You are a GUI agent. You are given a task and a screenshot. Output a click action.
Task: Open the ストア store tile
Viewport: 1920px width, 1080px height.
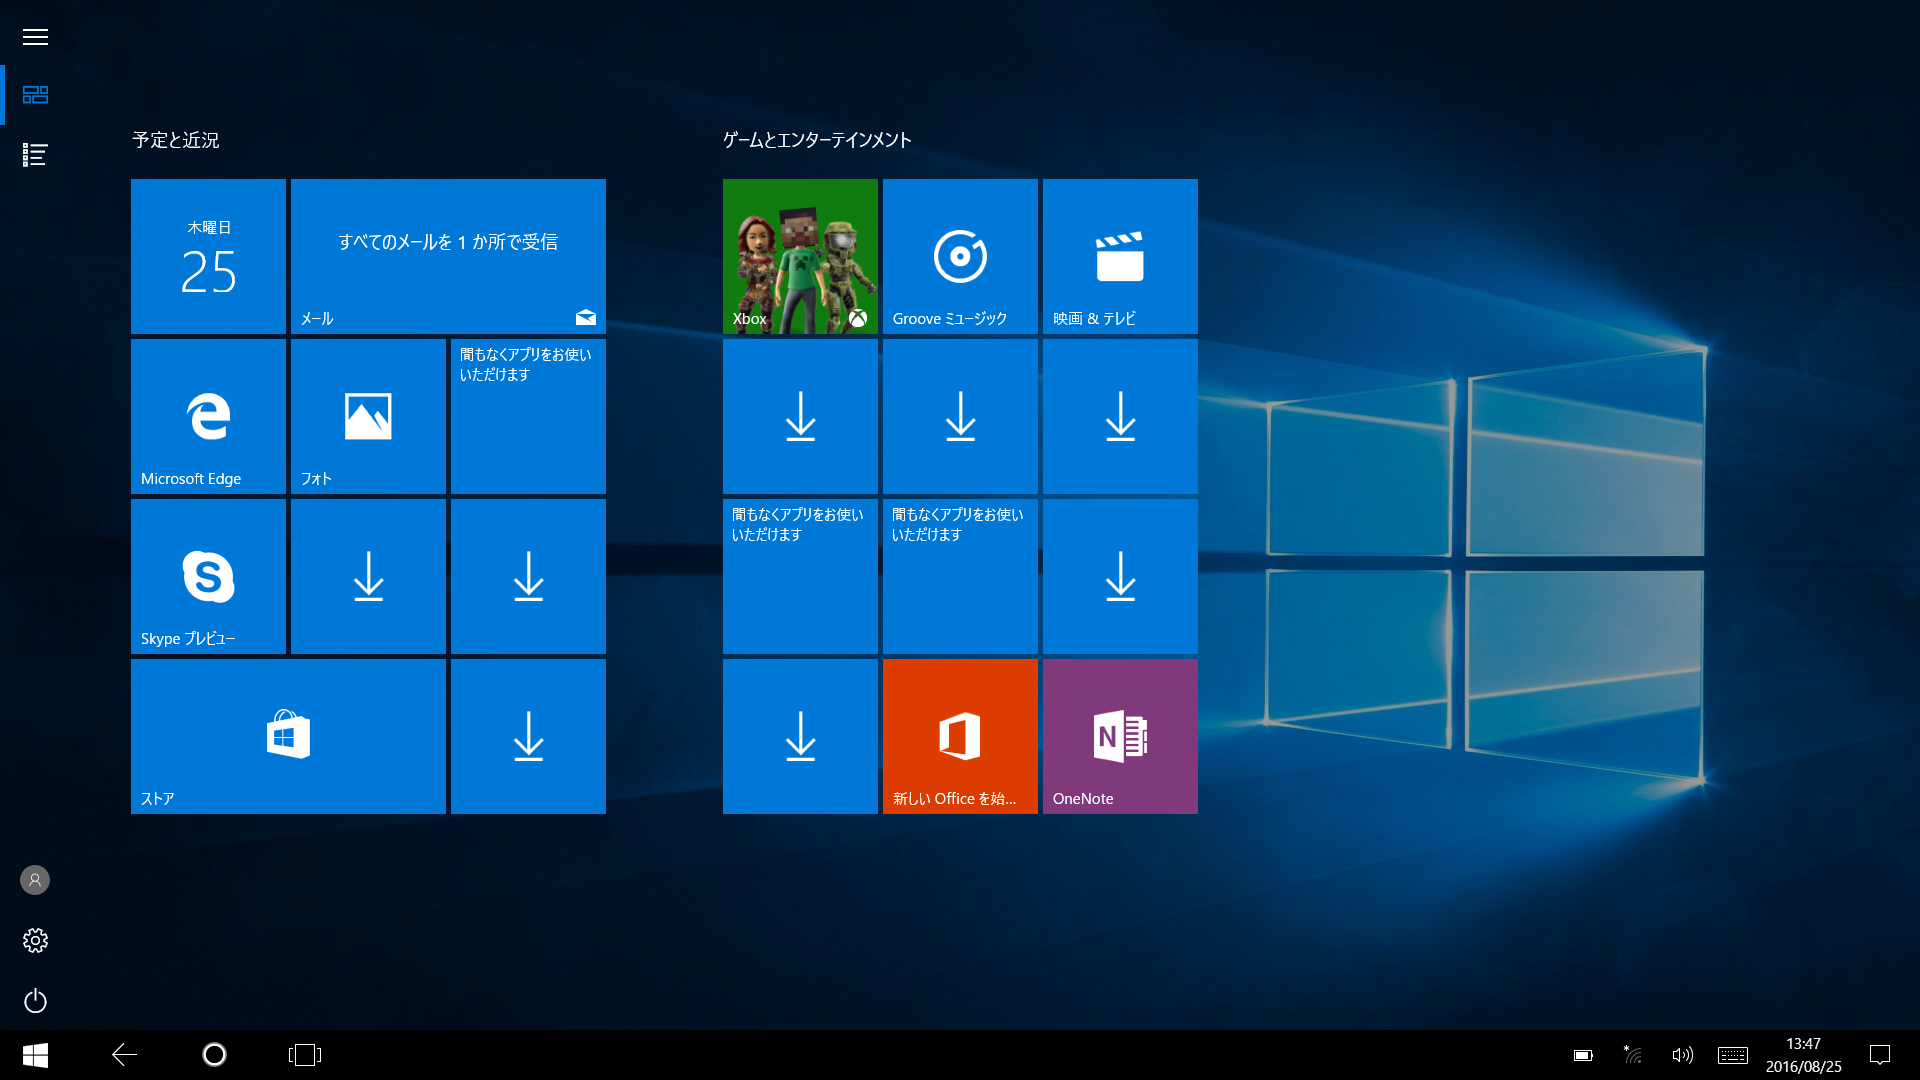(288, 736)
